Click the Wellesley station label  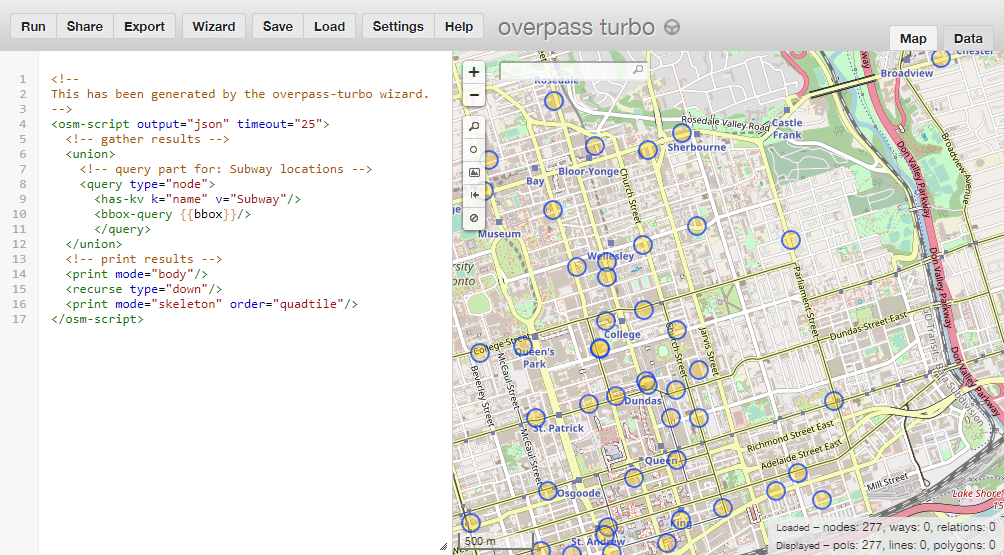point(610,256)
